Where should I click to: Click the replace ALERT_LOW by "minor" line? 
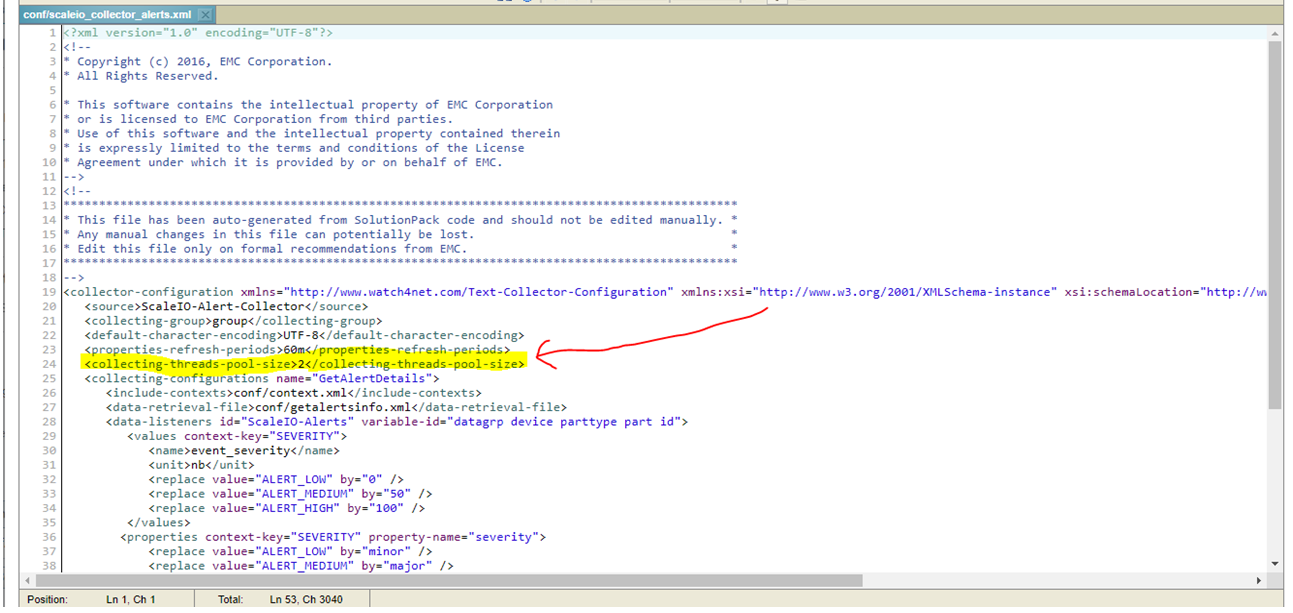[290, 551]
